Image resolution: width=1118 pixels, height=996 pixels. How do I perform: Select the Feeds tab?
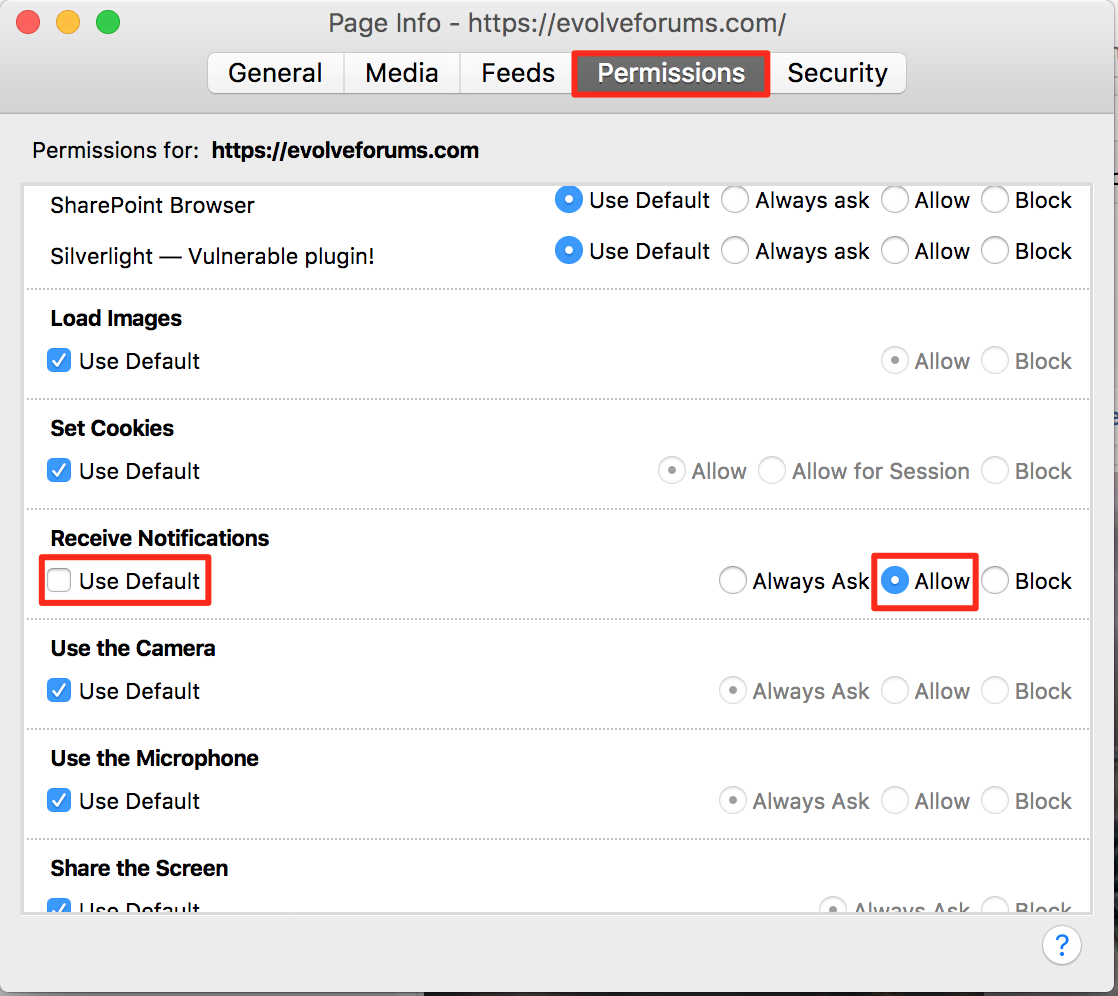coord(517,73)
